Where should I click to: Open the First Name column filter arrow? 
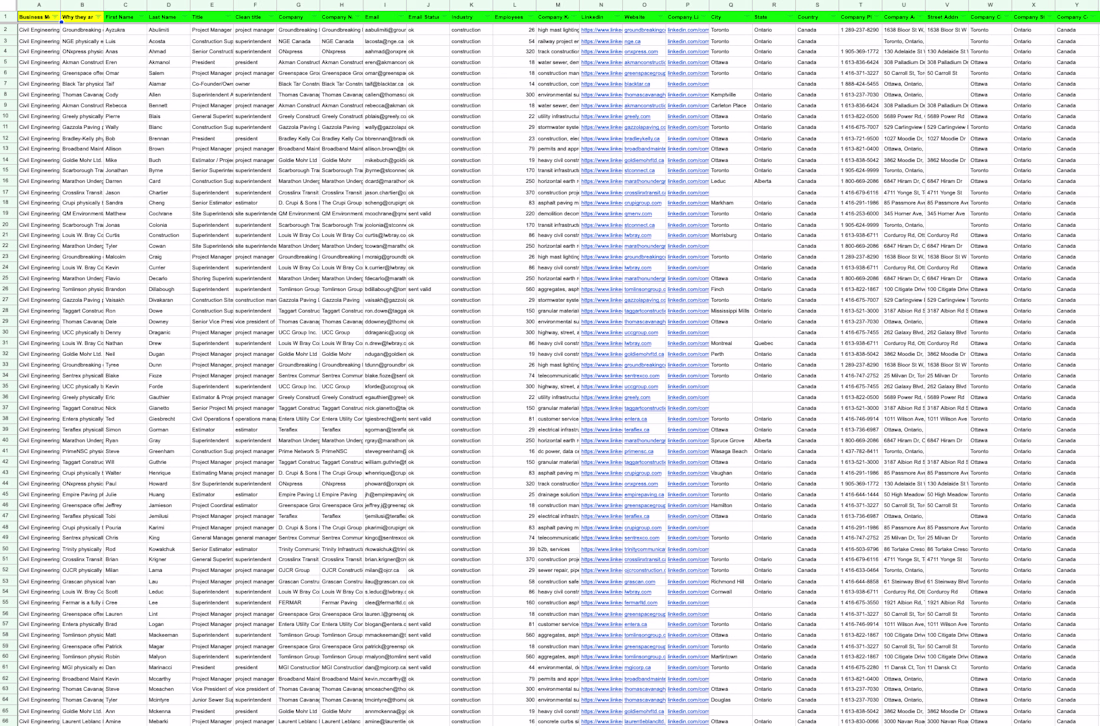point(142,17)
